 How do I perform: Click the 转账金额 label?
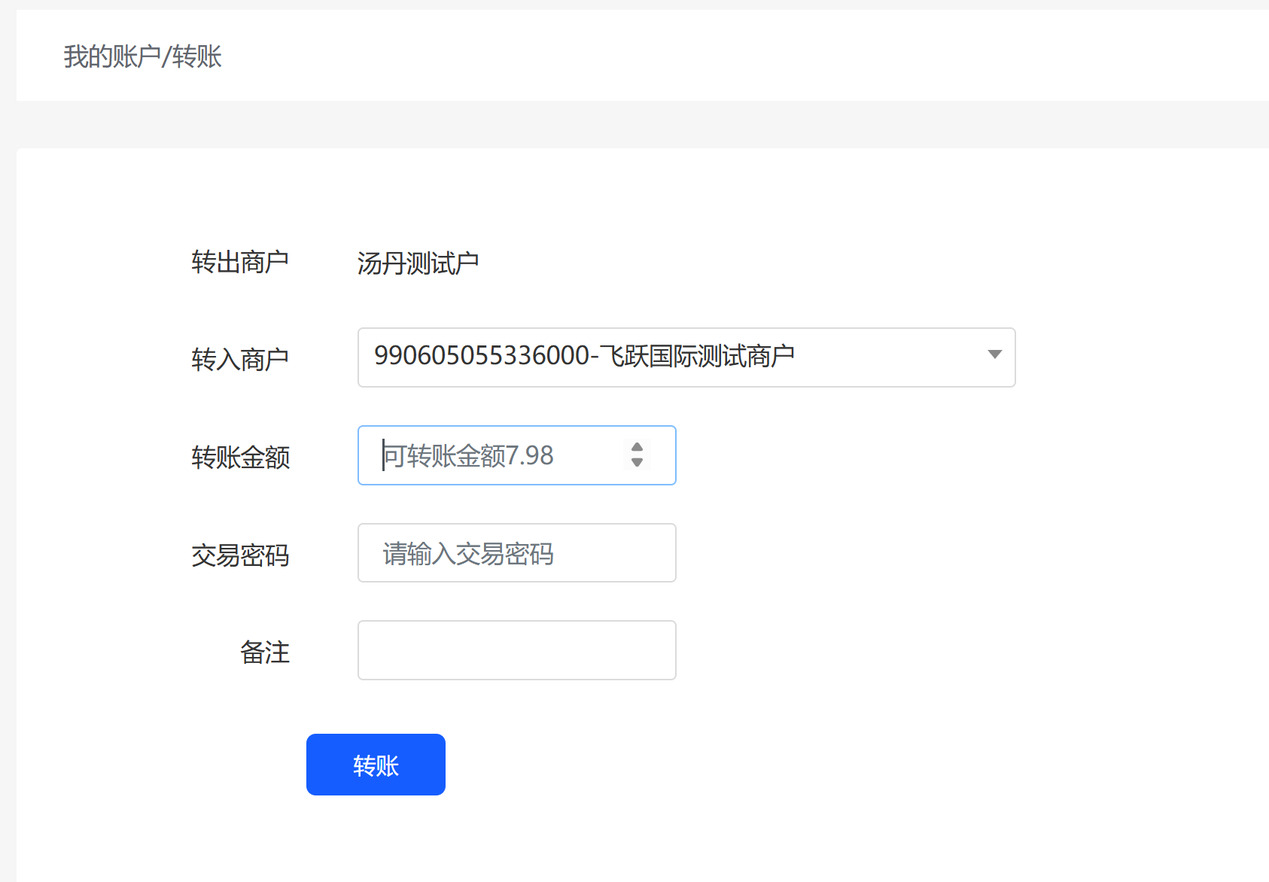240,457
